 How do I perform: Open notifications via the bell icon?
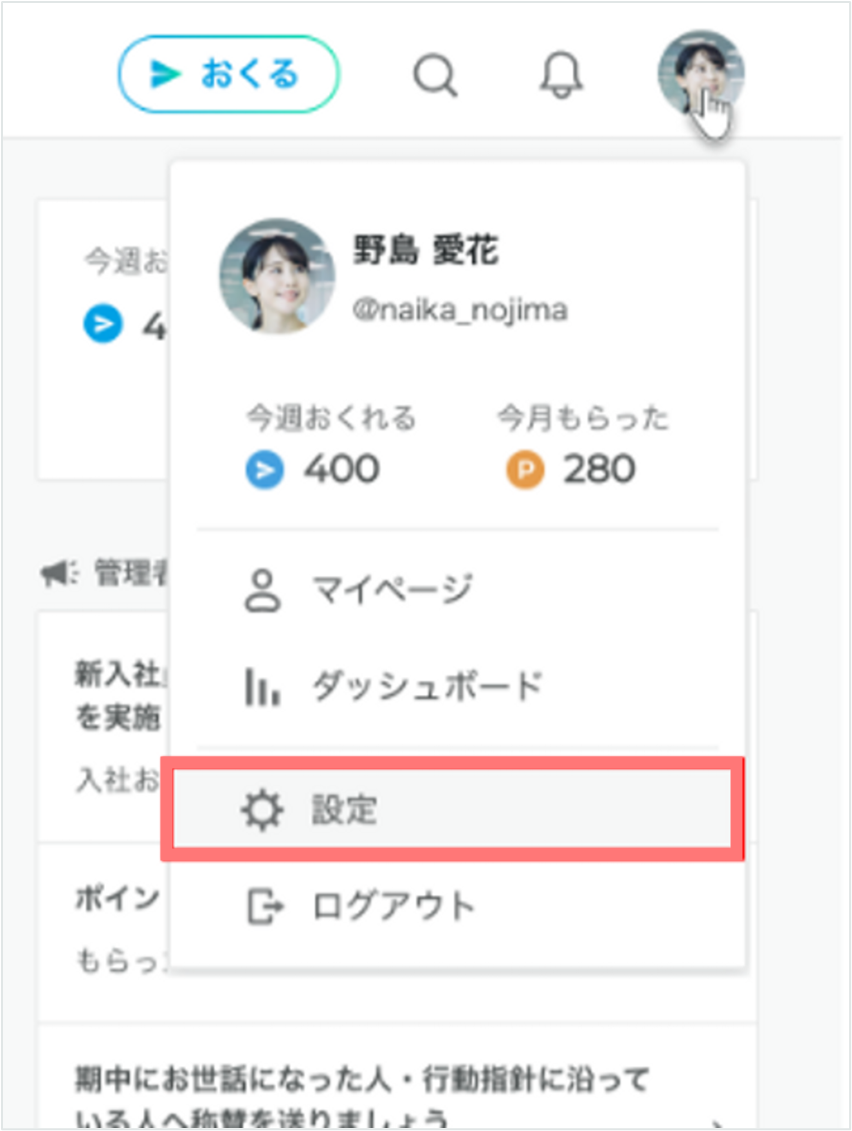pos(561,75)
